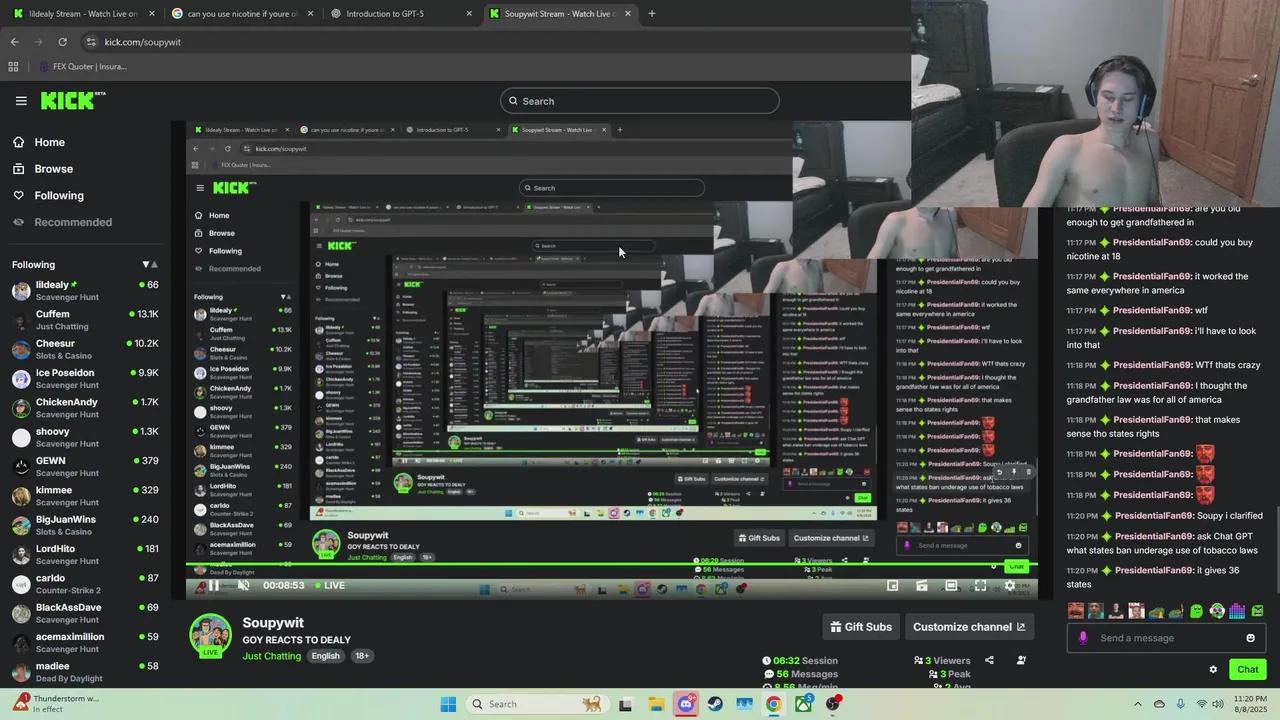The image size is (1280, 720).
Task: Share the stream via share icon
Action: (x=989, y=660)
